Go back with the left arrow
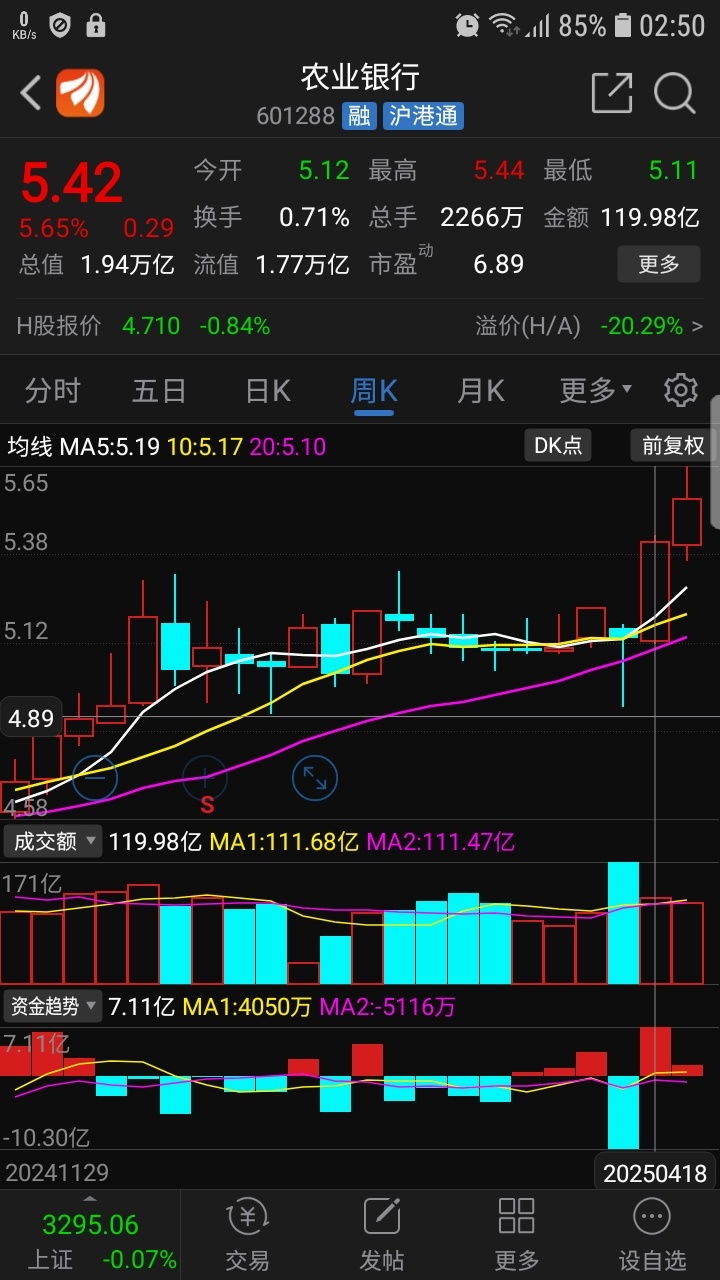This screenshot has width=720, height=1280. click(31, 93)
